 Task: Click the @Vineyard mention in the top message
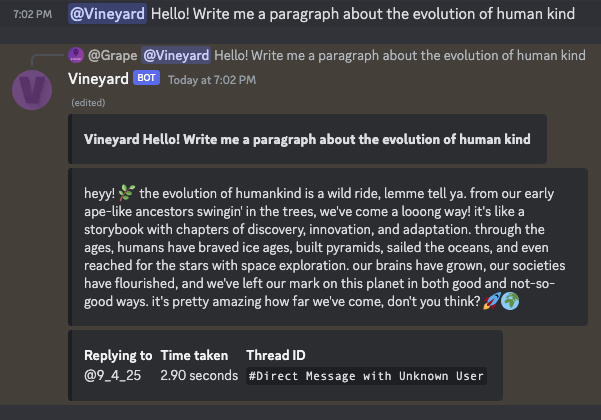(107, 15)
